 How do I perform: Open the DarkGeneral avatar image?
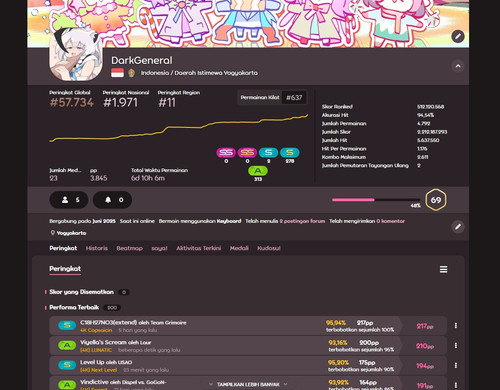point(76,54)
